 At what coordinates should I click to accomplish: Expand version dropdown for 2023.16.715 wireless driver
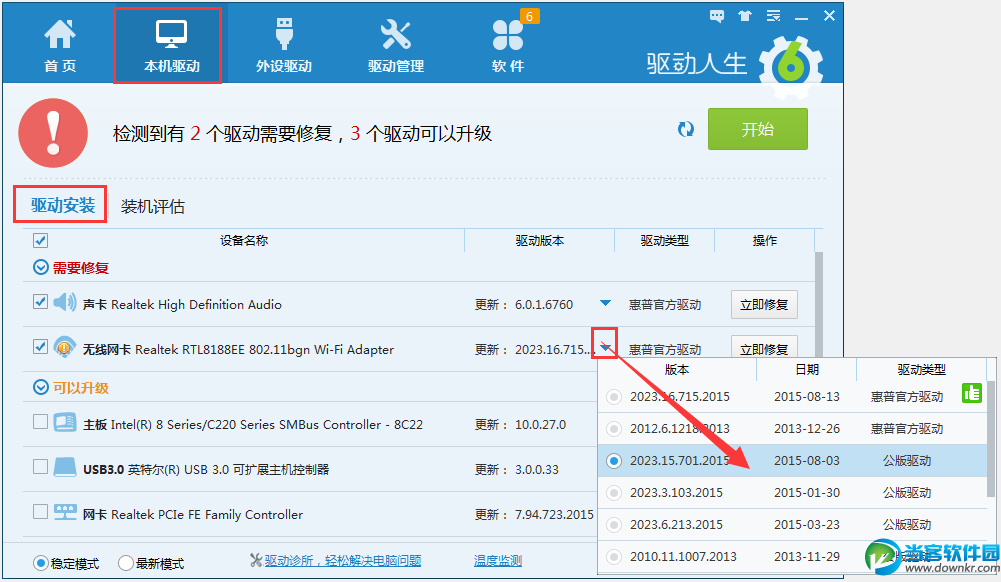pyautogui.click(x=605, y=347)
